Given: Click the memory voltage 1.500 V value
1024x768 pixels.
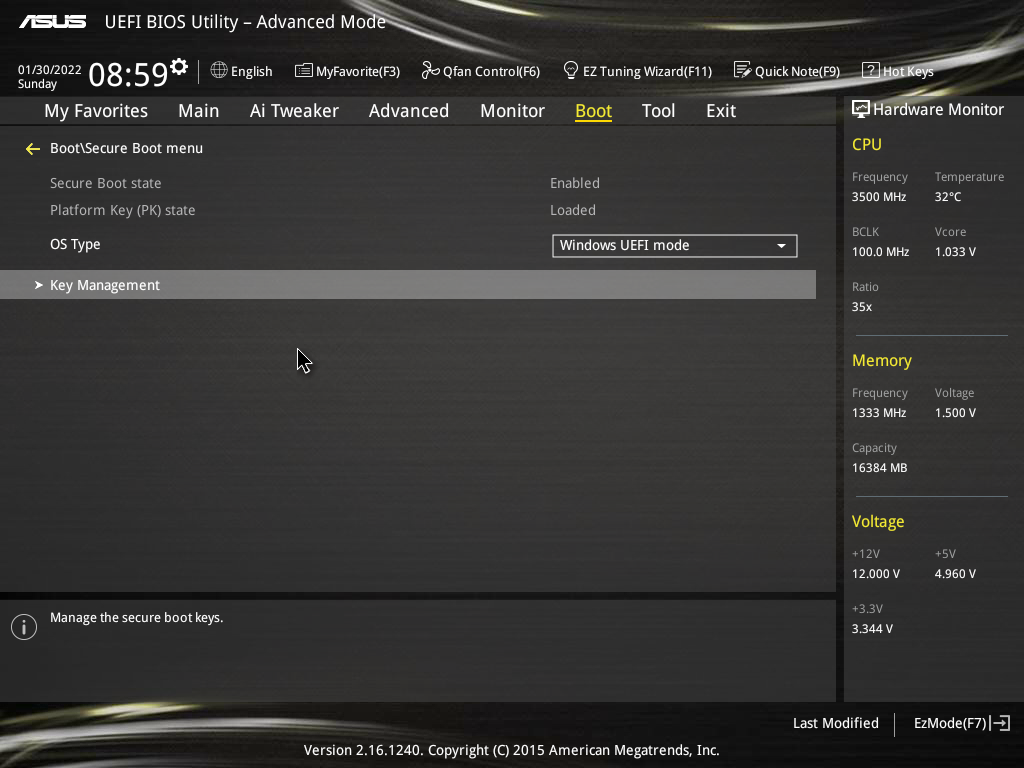Looking at the screenshot, I should [955, 413].
